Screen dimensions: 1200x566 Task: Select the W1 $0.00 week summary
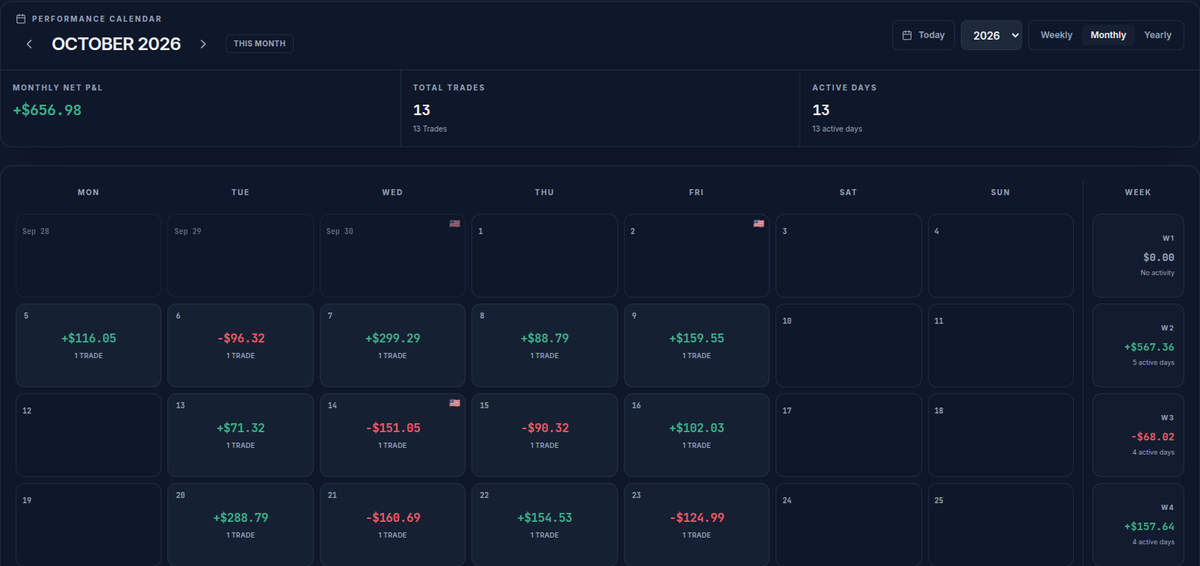(x=1138, y=255)
